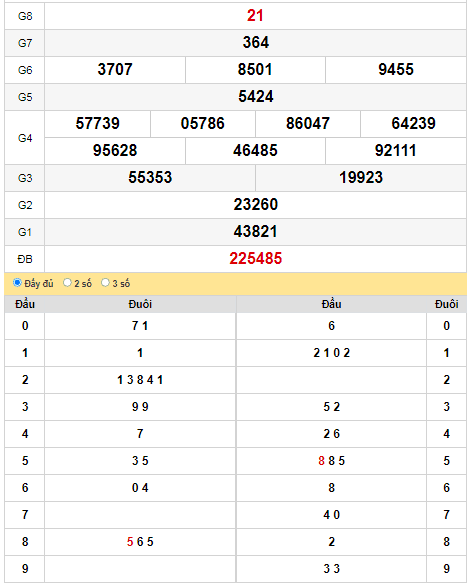Click the G8 prize number 21

click(x=255, y=16)
